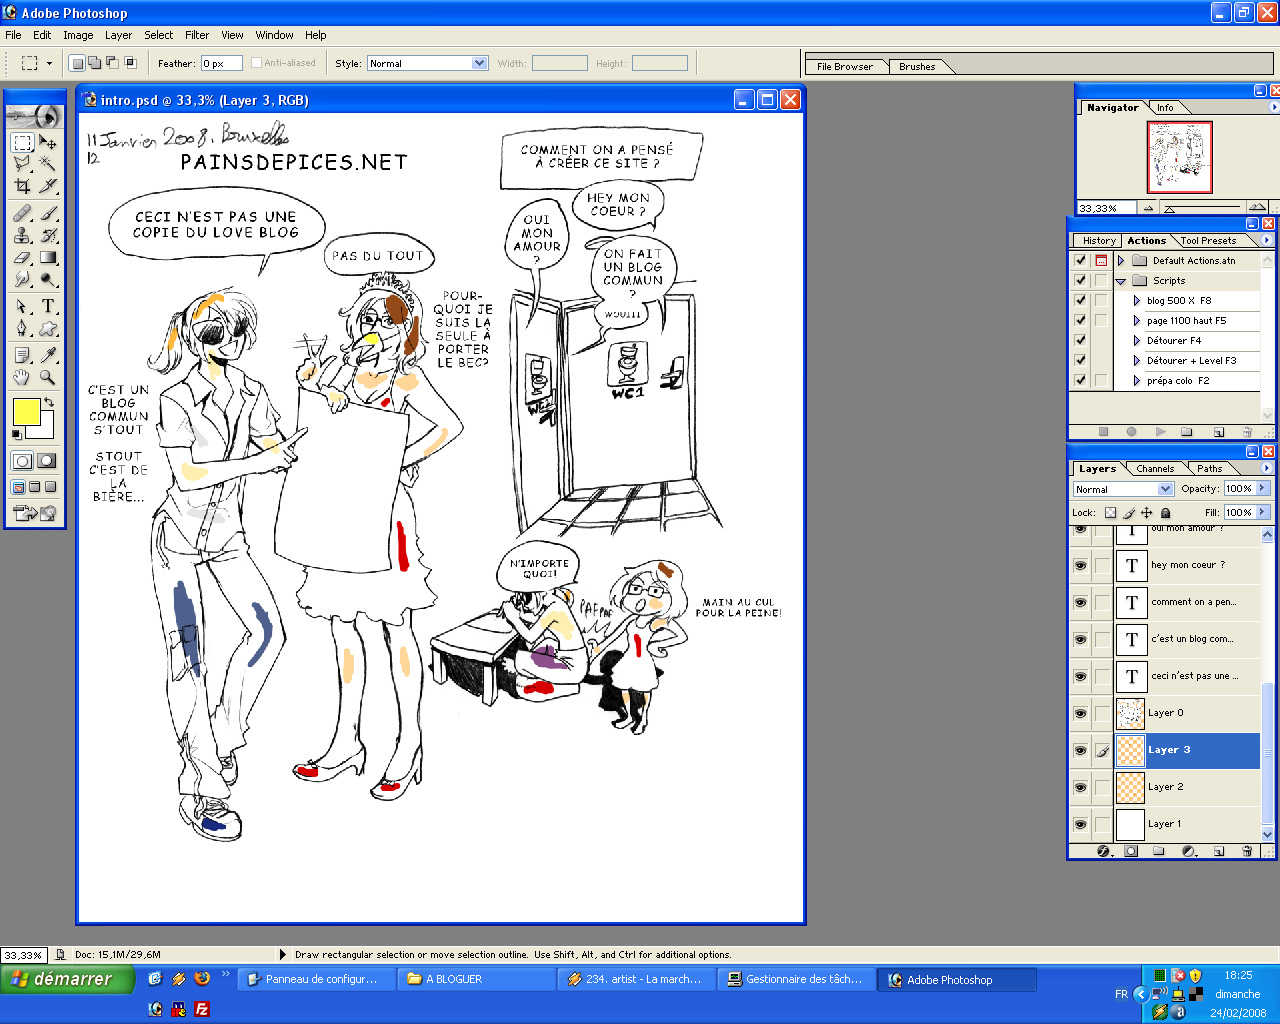
Task: Switch to the Paths tab
Action: tap(1210, 468)
